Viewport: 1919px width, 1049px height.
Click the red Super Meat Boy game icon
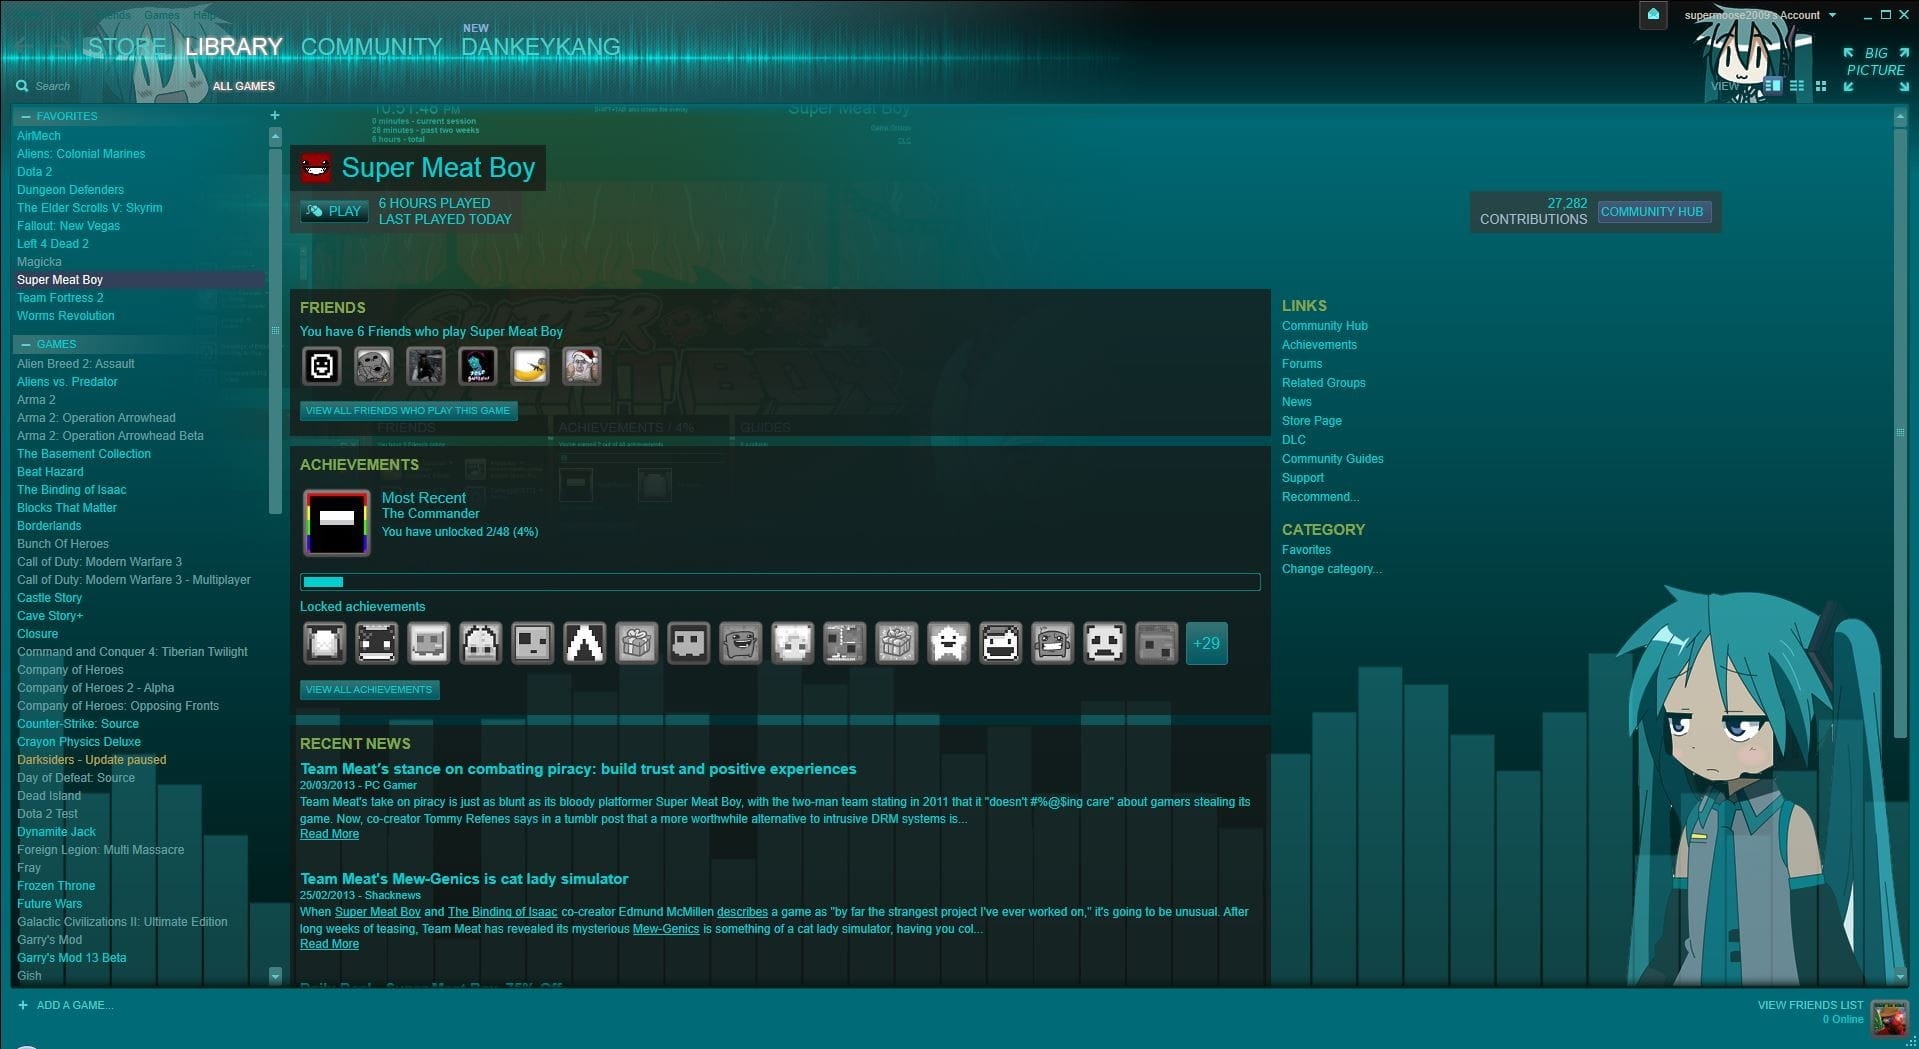click(x=316, y=168)
